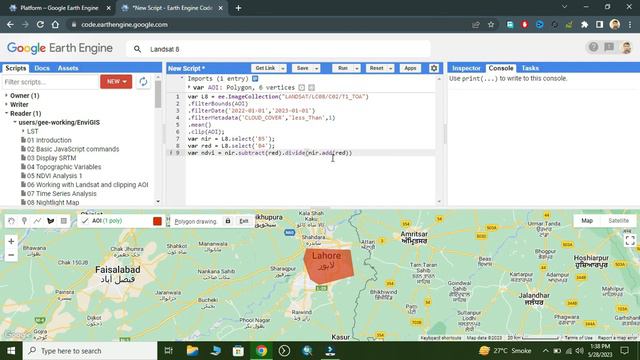Select the draw rectangle tool
The height and width of the screenshot is (360, 640).
tap(64, 221)
